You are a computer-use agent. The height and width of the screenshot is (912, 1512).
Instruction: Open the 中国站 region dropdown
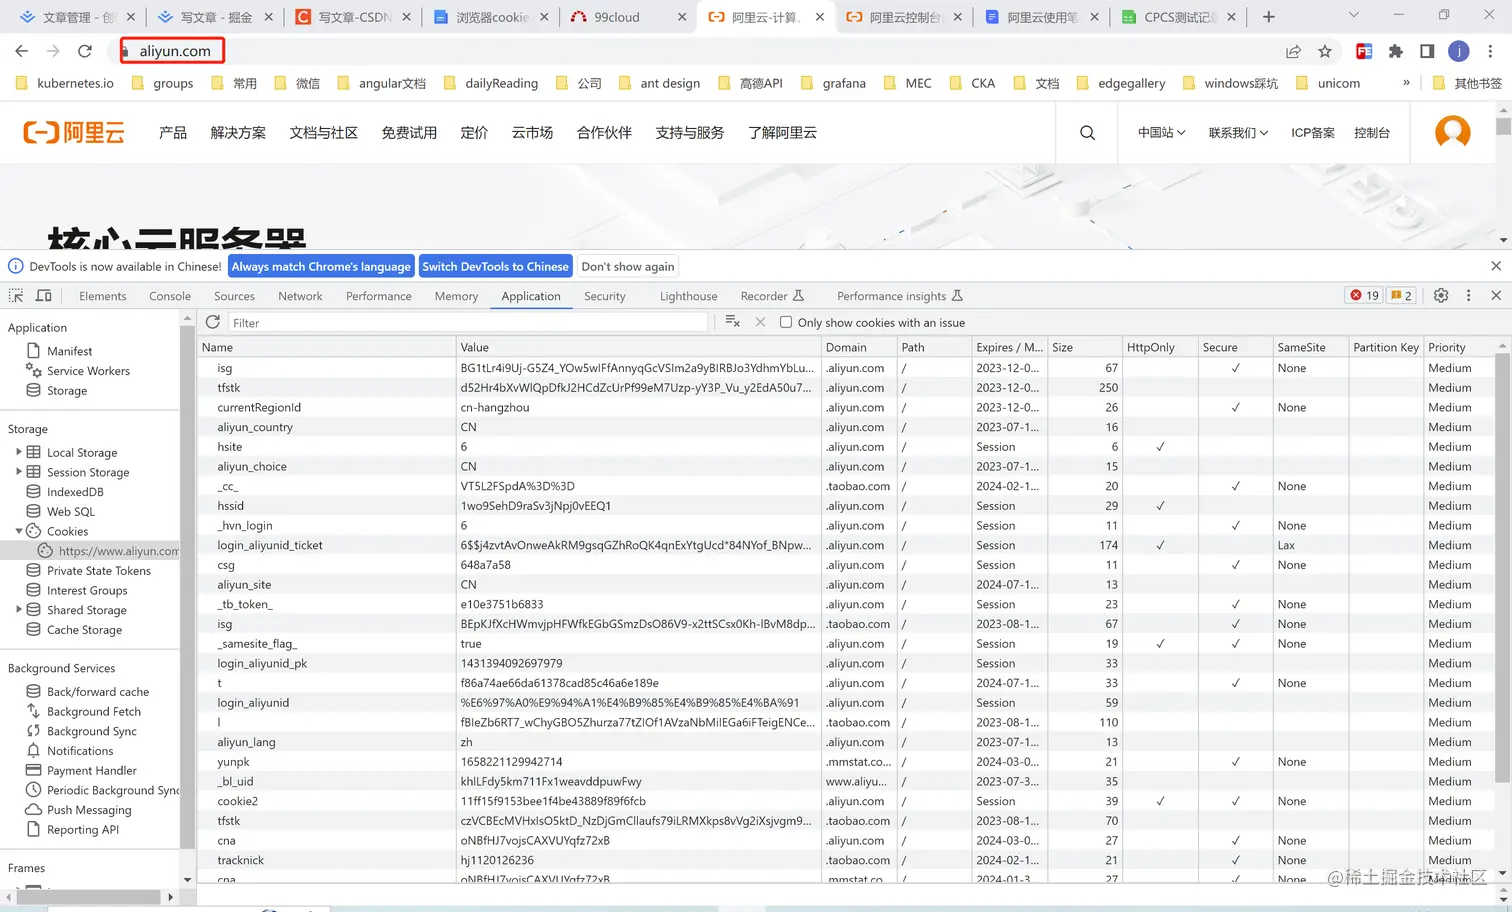pyautogui.click(x=1161, y=132)
